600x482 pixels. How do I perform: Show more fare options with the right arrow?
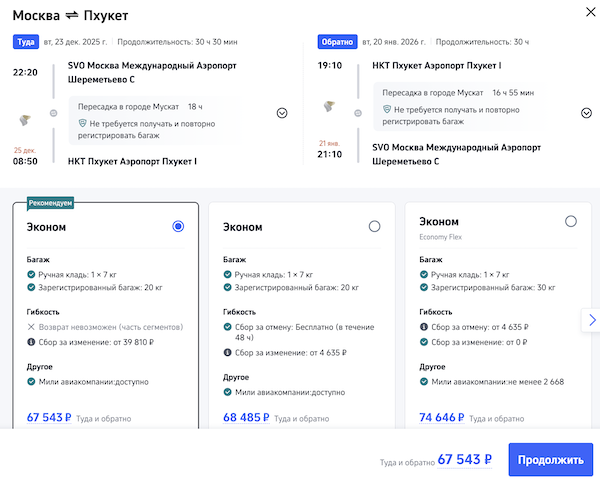click(x=592, y=320)
